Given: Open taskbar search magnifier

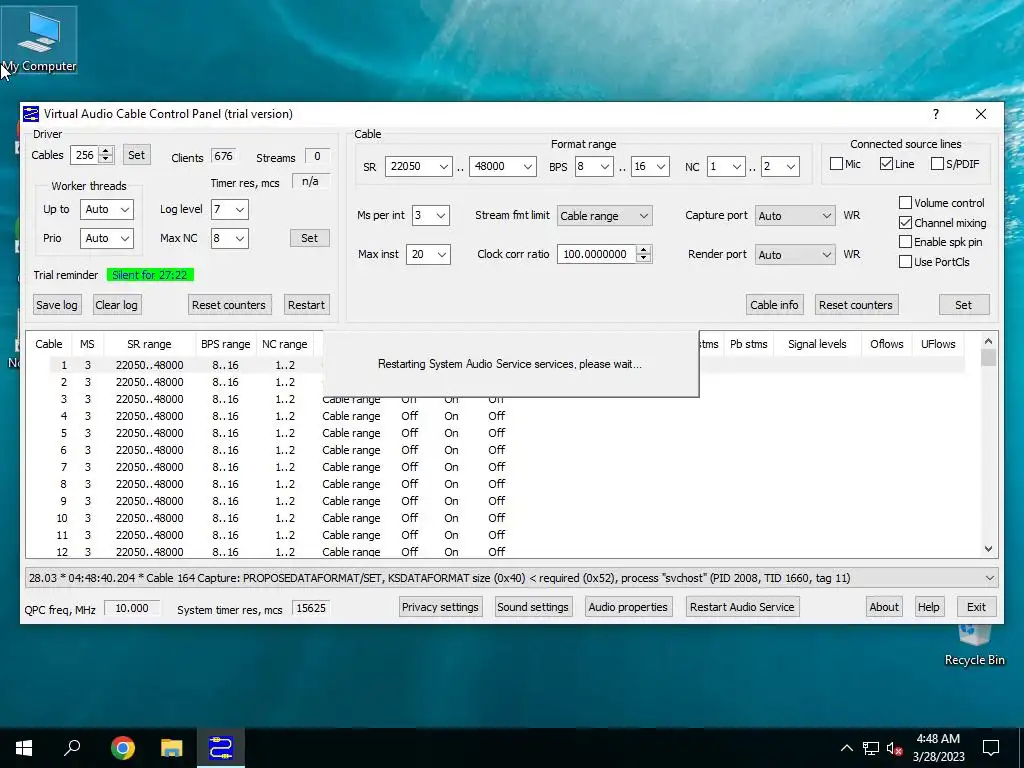Looking at the screenshot, I should [x=72, y=748].
